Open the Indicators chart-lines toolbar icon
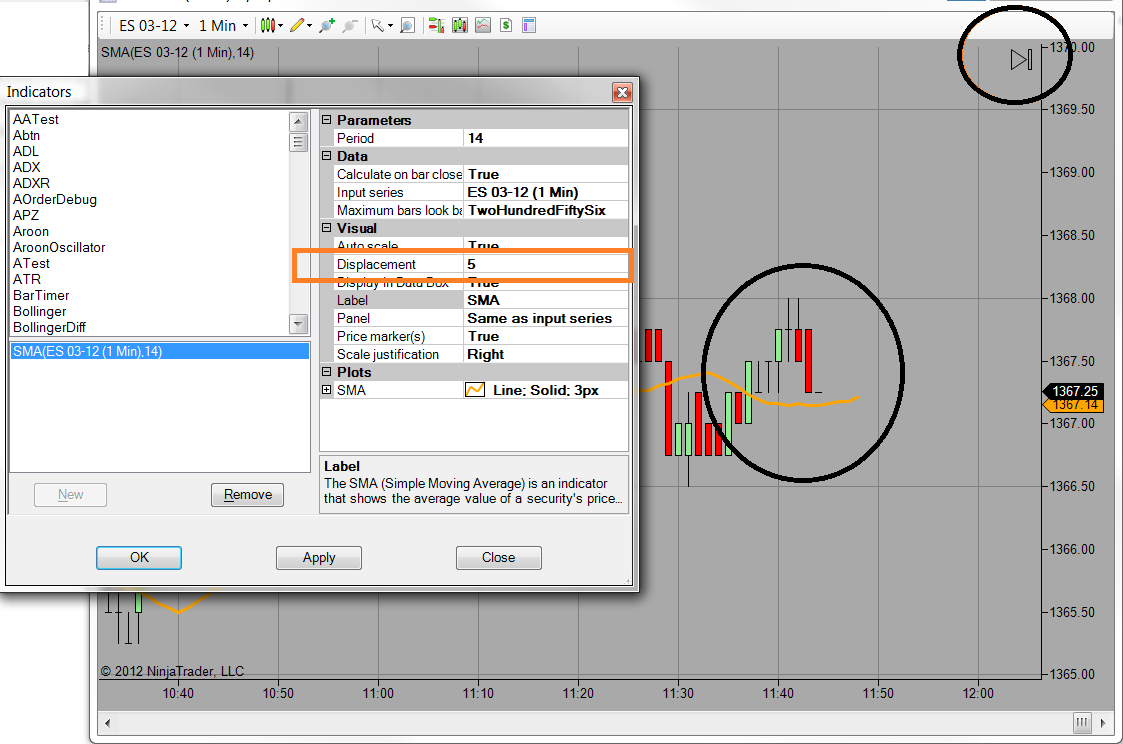Viewport: 1123px width, 744px height. 483,26
